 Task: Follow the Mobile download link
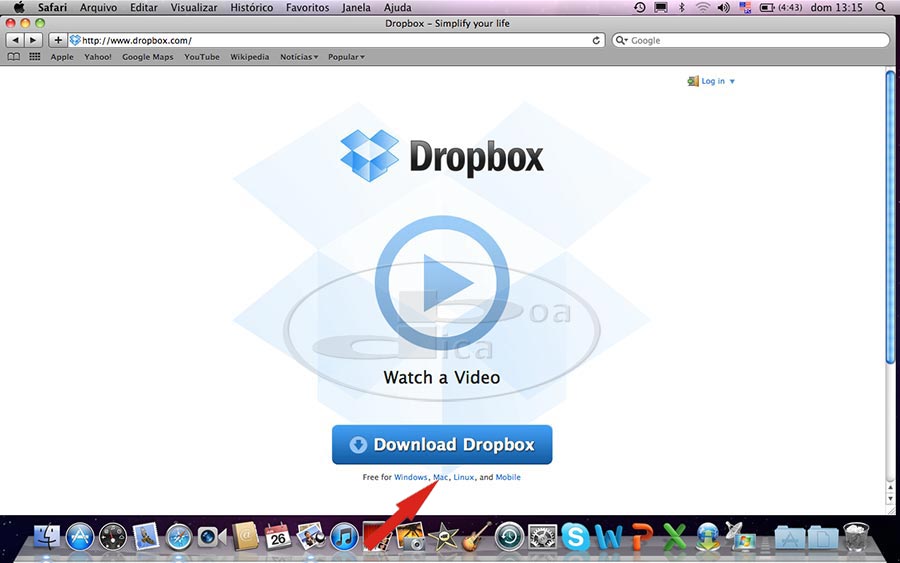(x=508, y=477)
